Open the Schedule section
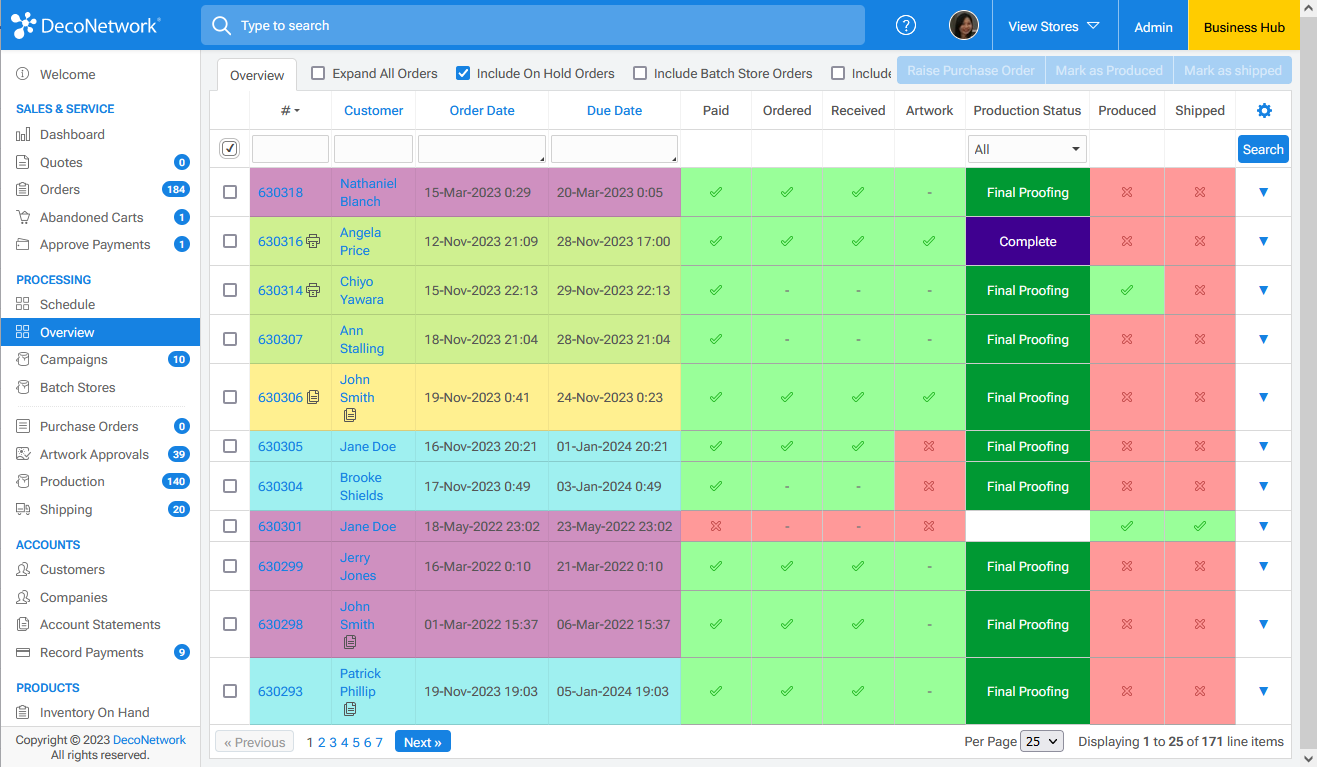 coord(68,303)
